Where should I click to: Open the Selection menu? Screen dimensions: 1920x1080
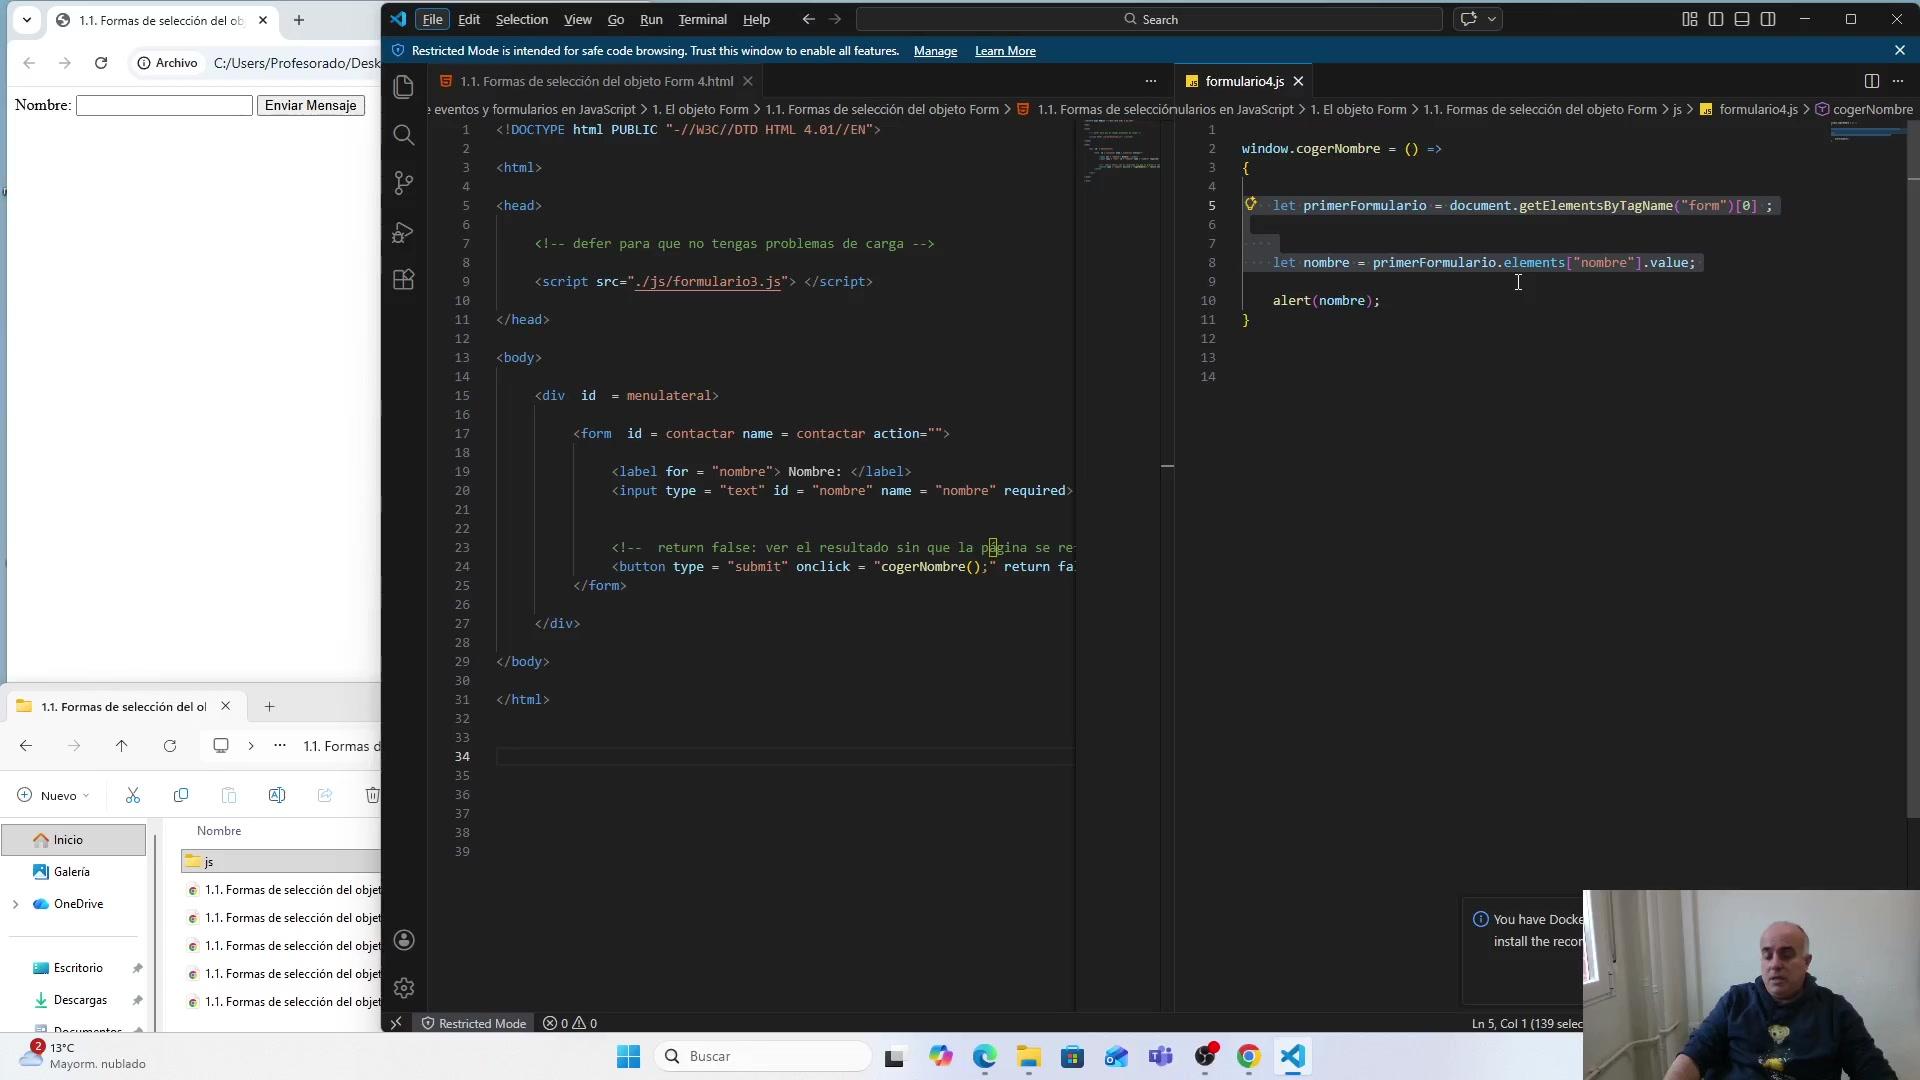coord(522,19)
